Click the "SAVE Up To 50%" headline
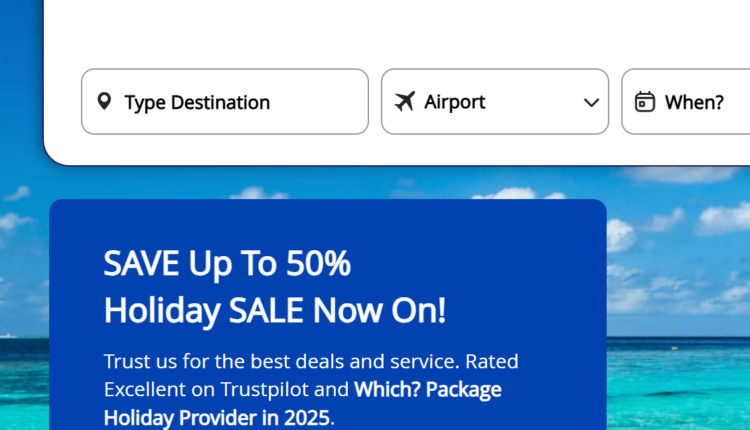Image resolution: width=750 pixels, height=430 pixels. pyautogui.click(x=227, y=264)
